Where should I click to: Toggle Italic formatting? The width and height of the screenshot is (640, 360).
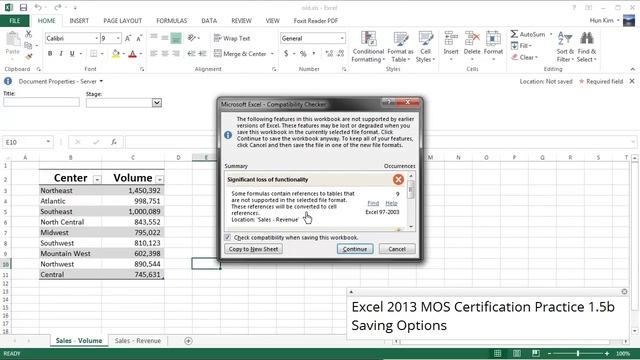coord(61,53)
